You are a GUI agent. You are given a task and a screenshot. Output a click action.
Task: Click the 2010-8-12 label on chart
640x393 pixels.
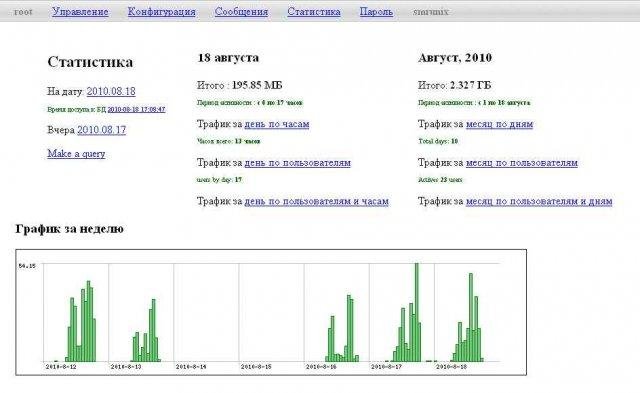click(x=61, y=366)
